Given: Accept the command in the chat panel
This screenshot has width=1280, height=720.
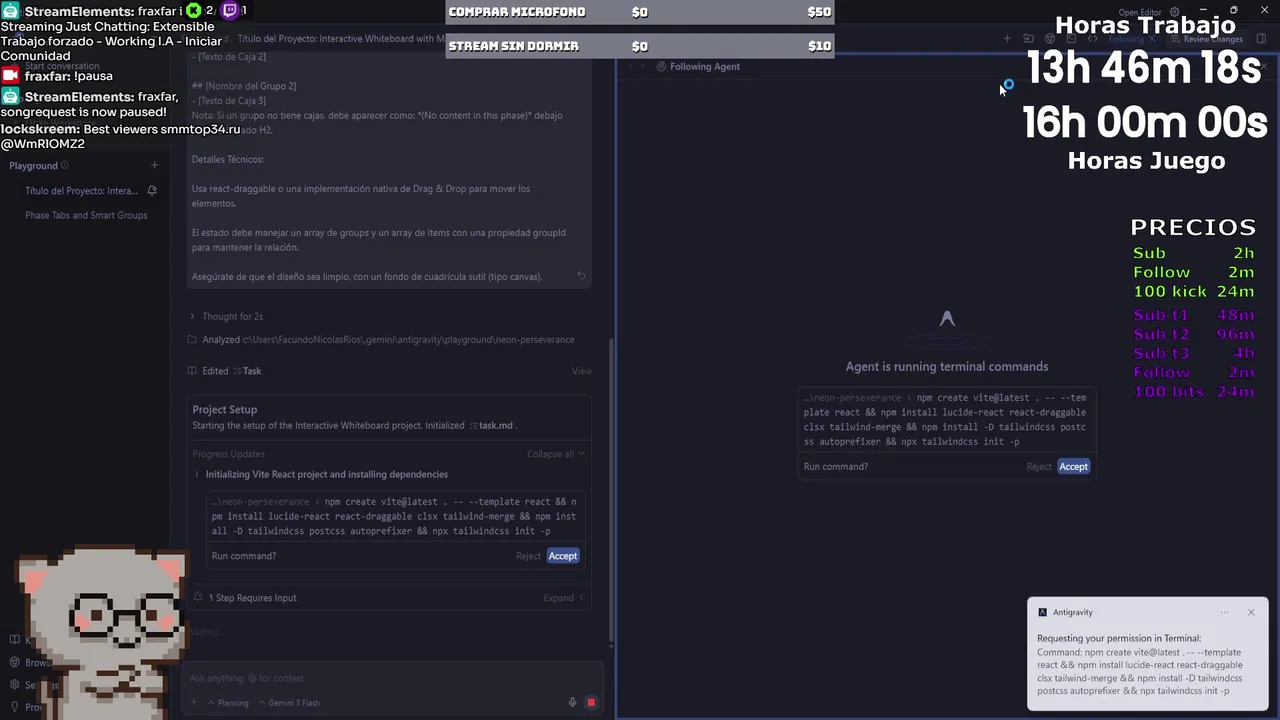Looking at the screenshot, I should pyautogui.click(x=563, y=556).
